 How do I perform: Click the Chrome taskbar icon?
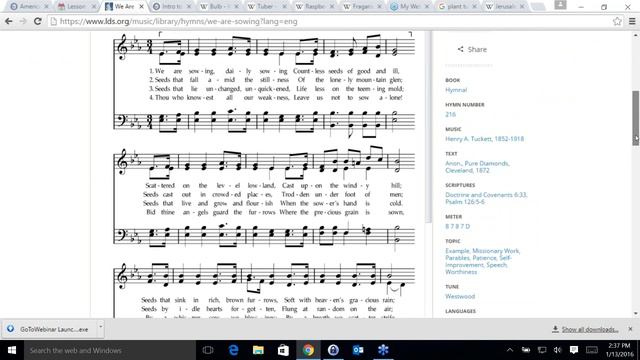point(308,350)
